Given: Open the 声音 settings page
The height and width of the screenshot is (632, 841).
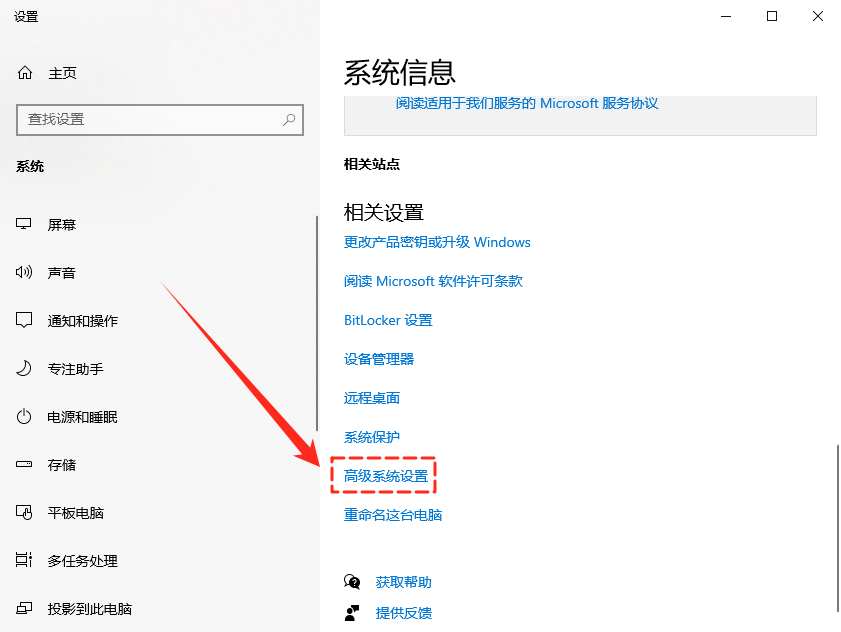Looking at the screenshot, I should point(62,273).
